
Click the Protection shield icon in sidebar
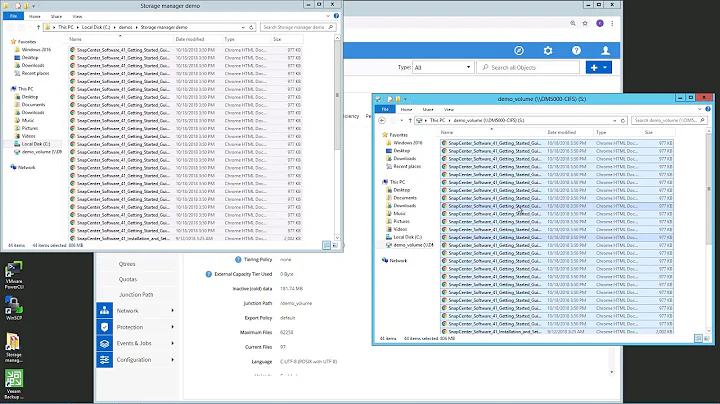pyautogui.click(x=105, y=327)
